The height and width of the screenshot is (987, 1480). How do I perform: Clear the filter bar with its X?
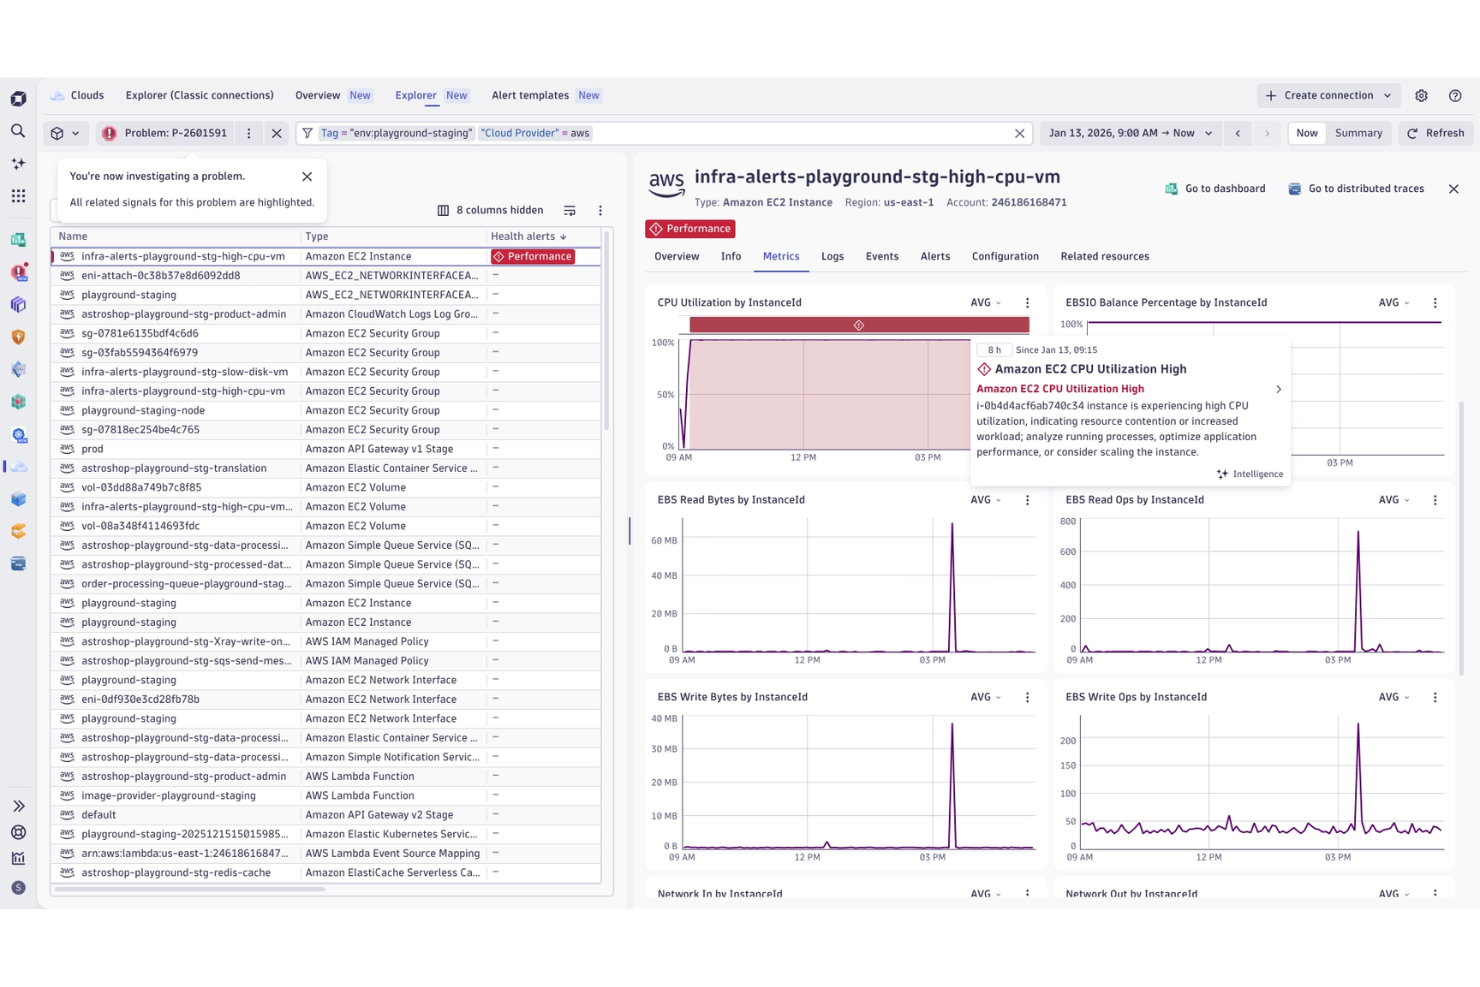pos(1019,133)
